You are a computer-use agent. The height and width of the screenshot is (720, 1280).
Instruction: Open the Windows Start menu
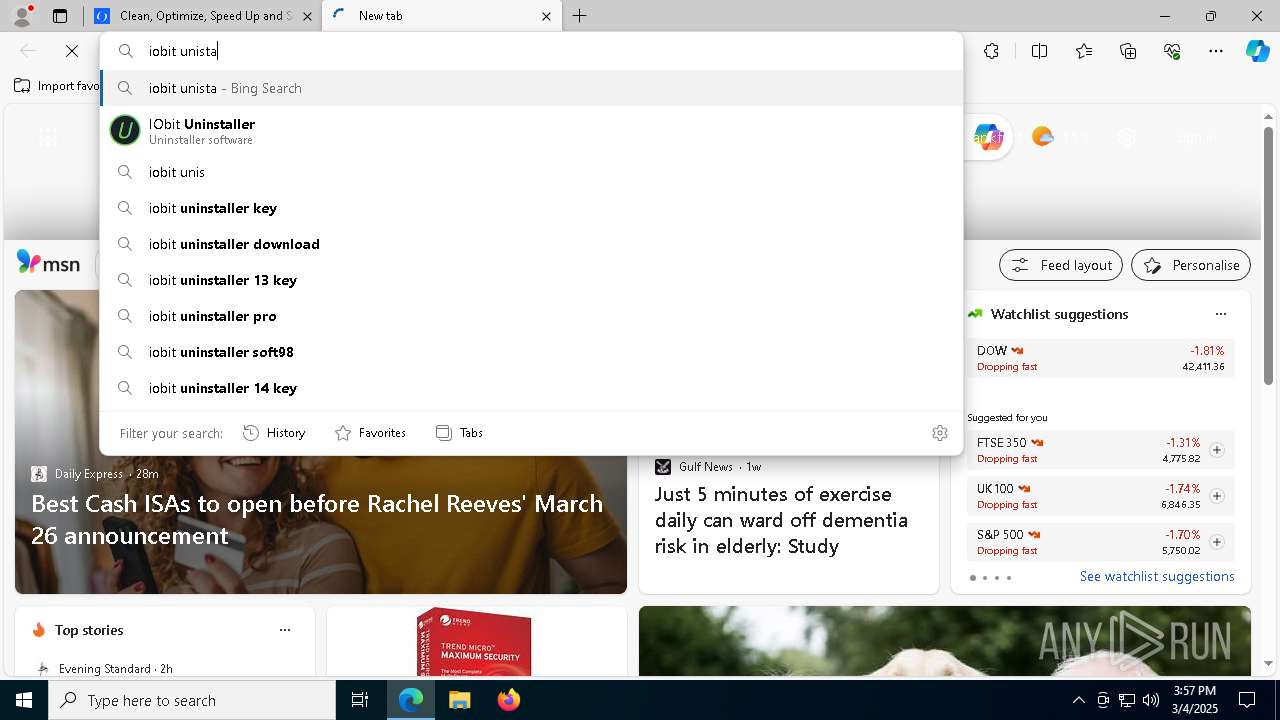click(24, 700)
